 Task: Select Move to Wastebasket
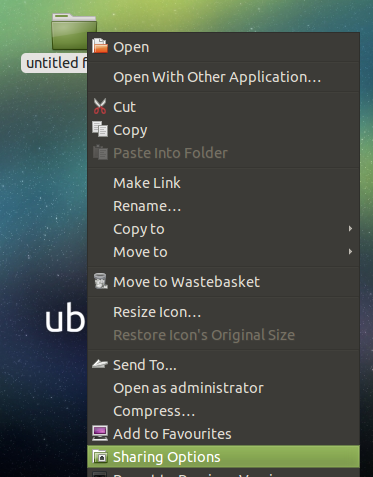223,282
